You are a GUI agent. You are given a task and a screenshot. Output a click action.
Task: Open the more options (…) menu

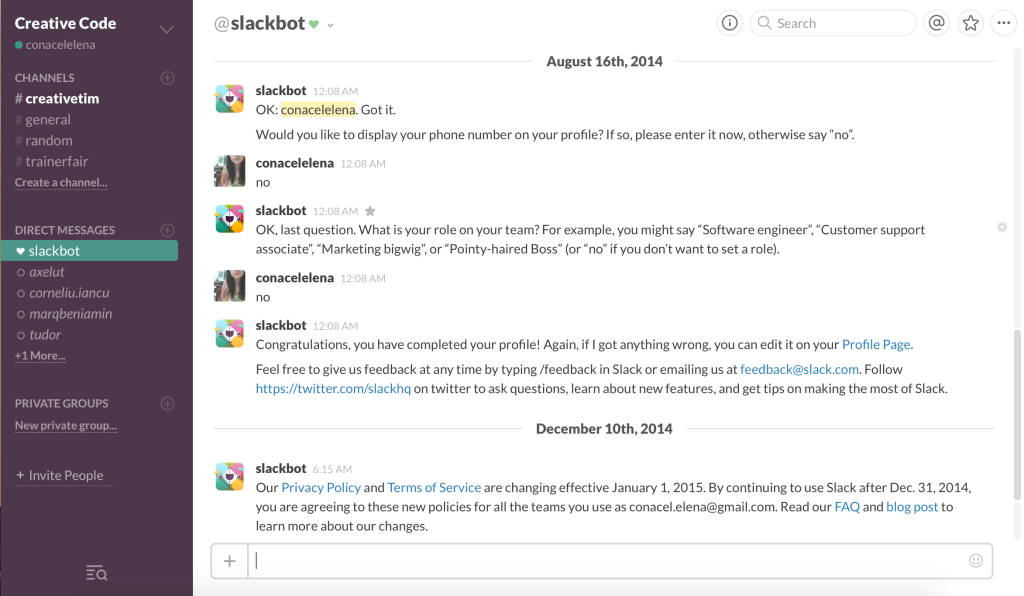1004,22
